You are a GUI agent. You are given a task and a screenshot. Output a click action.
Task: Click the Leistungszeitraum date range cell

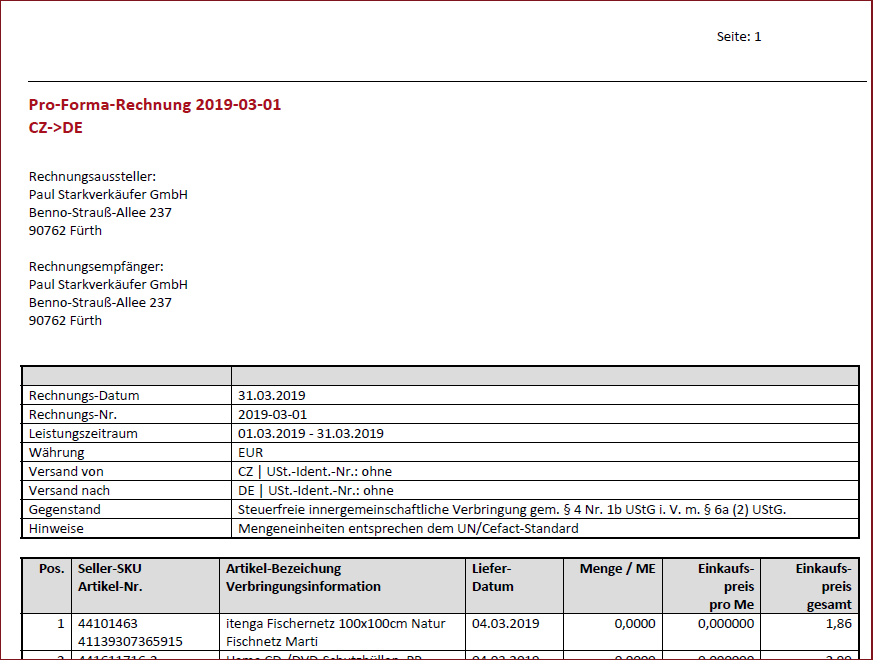311,433
